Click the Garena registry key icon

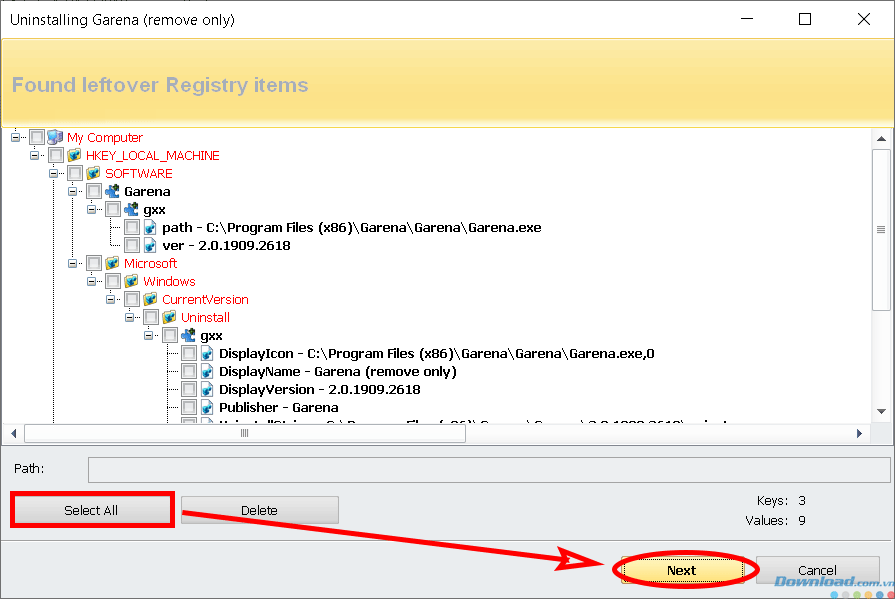pos(112,191)
